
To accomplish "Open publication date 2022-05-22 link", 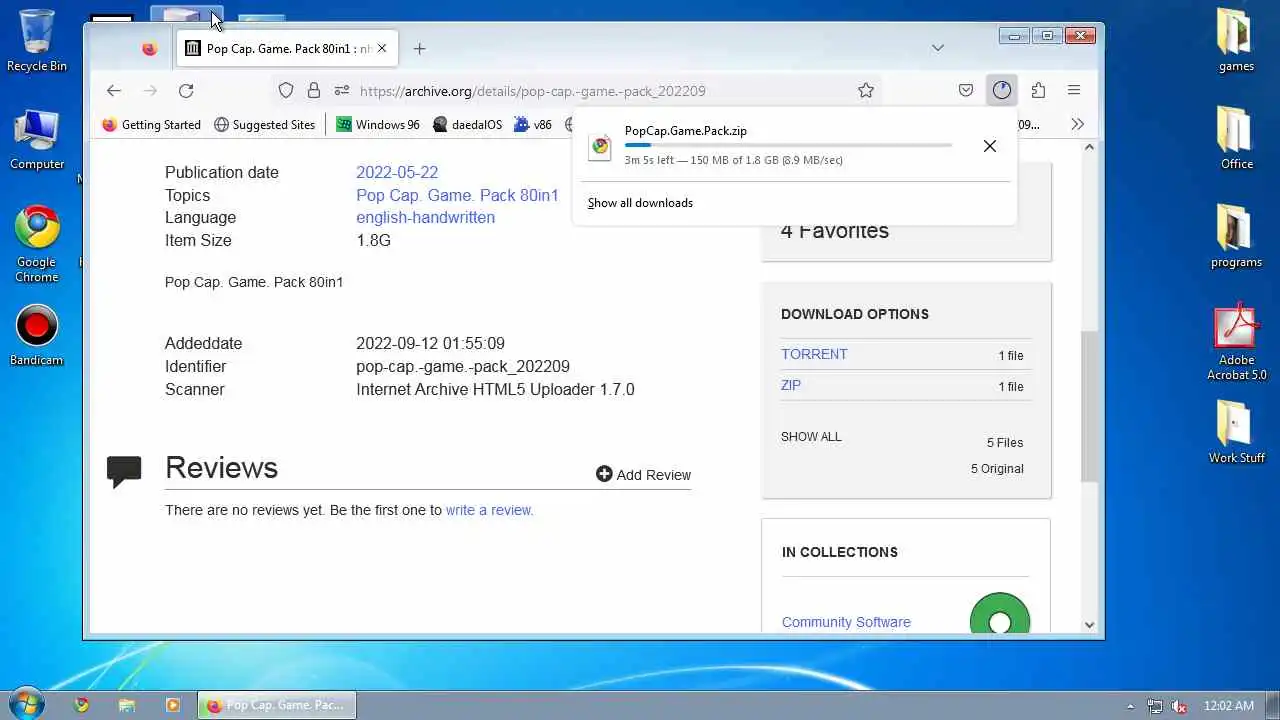I will coord(397,172).
